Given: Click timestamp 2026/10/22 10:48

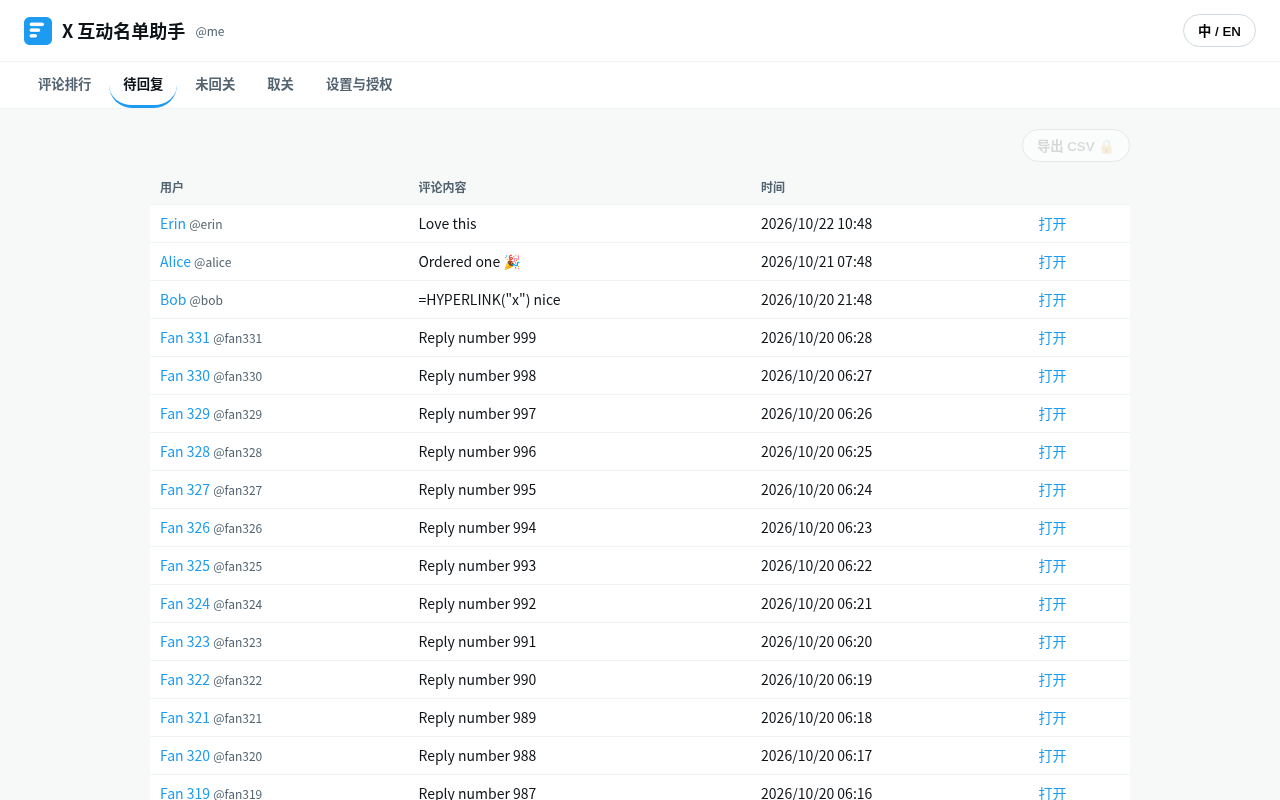Looking at the screenshot, I should coord(816,224).
